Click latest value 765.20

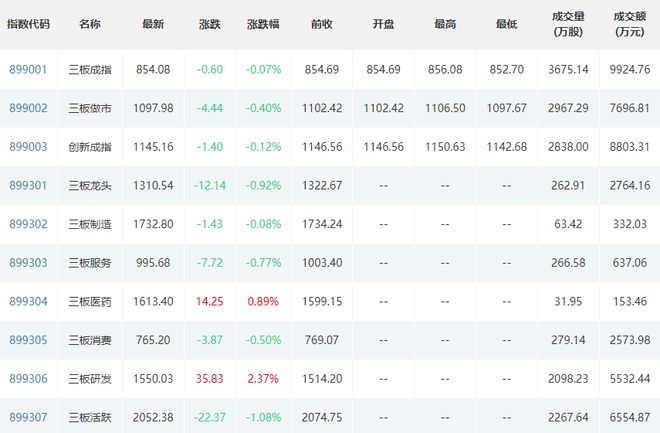pos(153,340)
